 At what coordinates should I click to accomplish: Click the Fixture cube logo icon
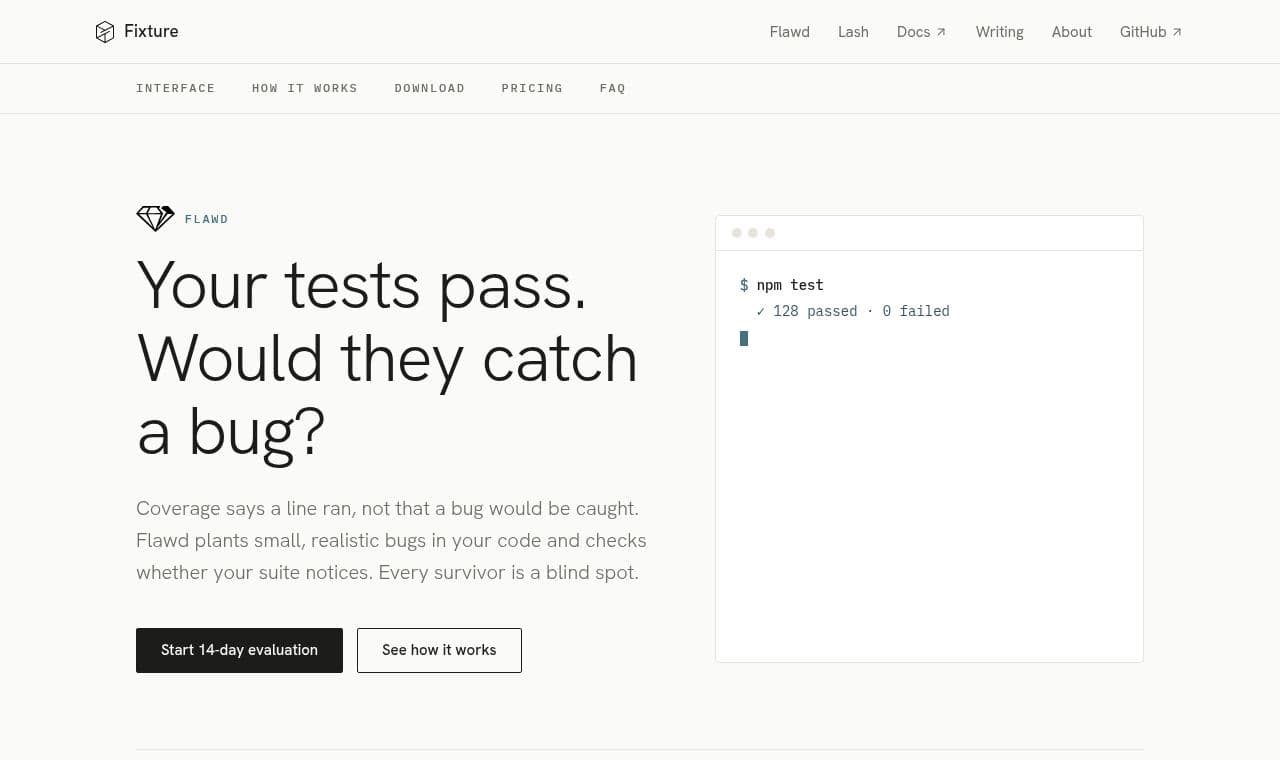click(x=105, y=32)
